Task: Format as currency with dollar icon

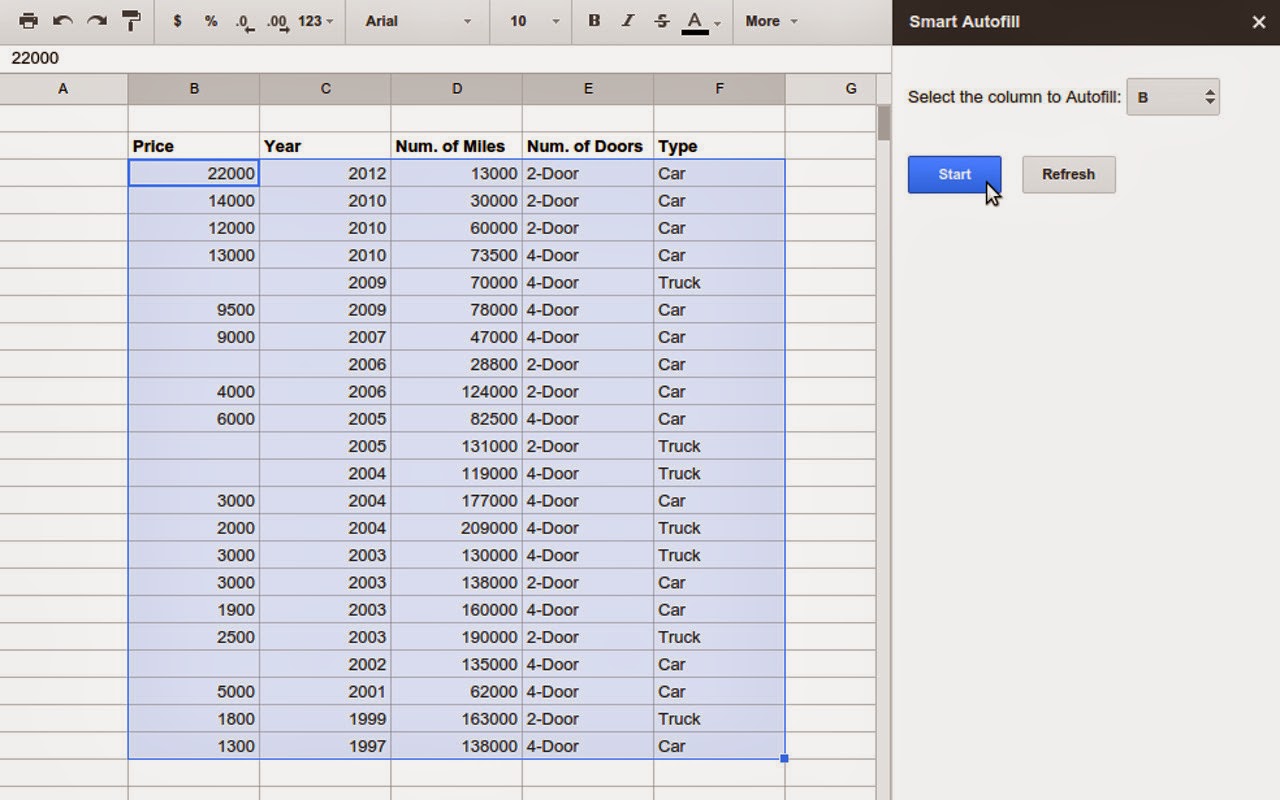Action: 177,21
